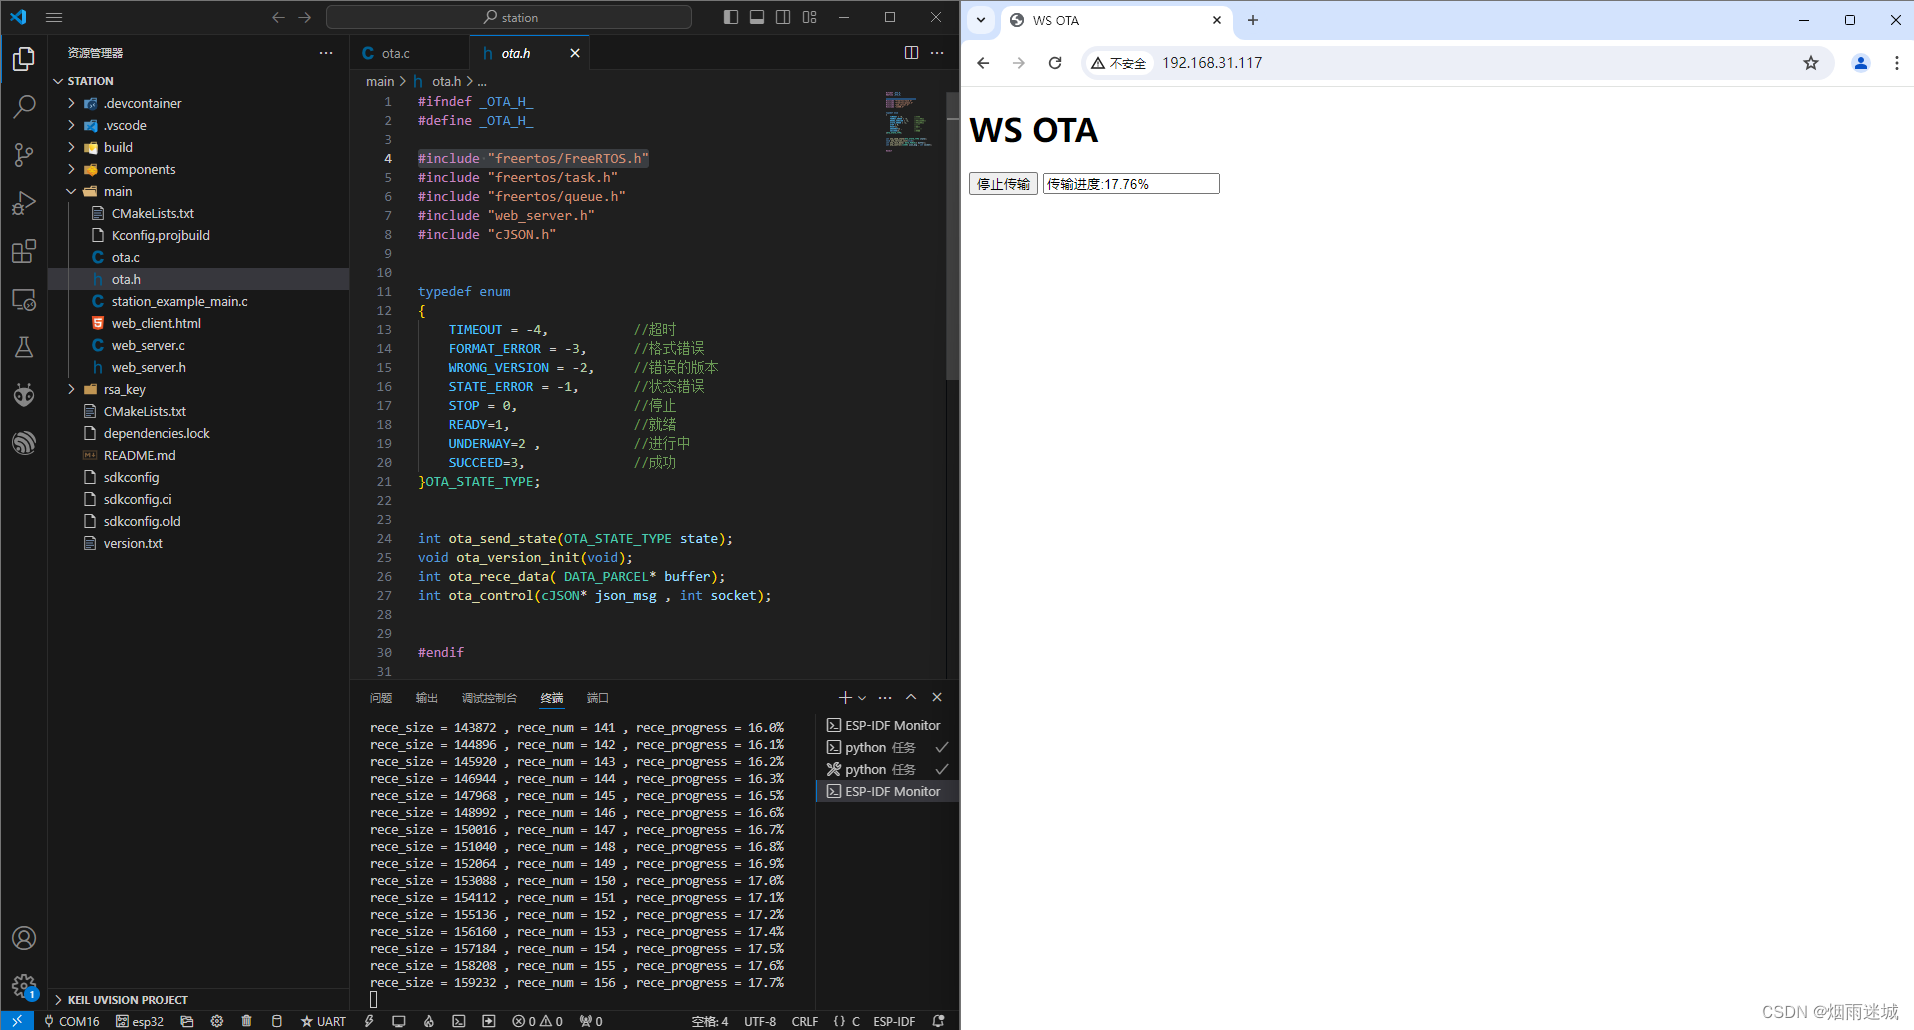The height and width of the screenshot is (1030, 1914).
Task: Open a new browser tab
Action: [x=1253, y=20]
